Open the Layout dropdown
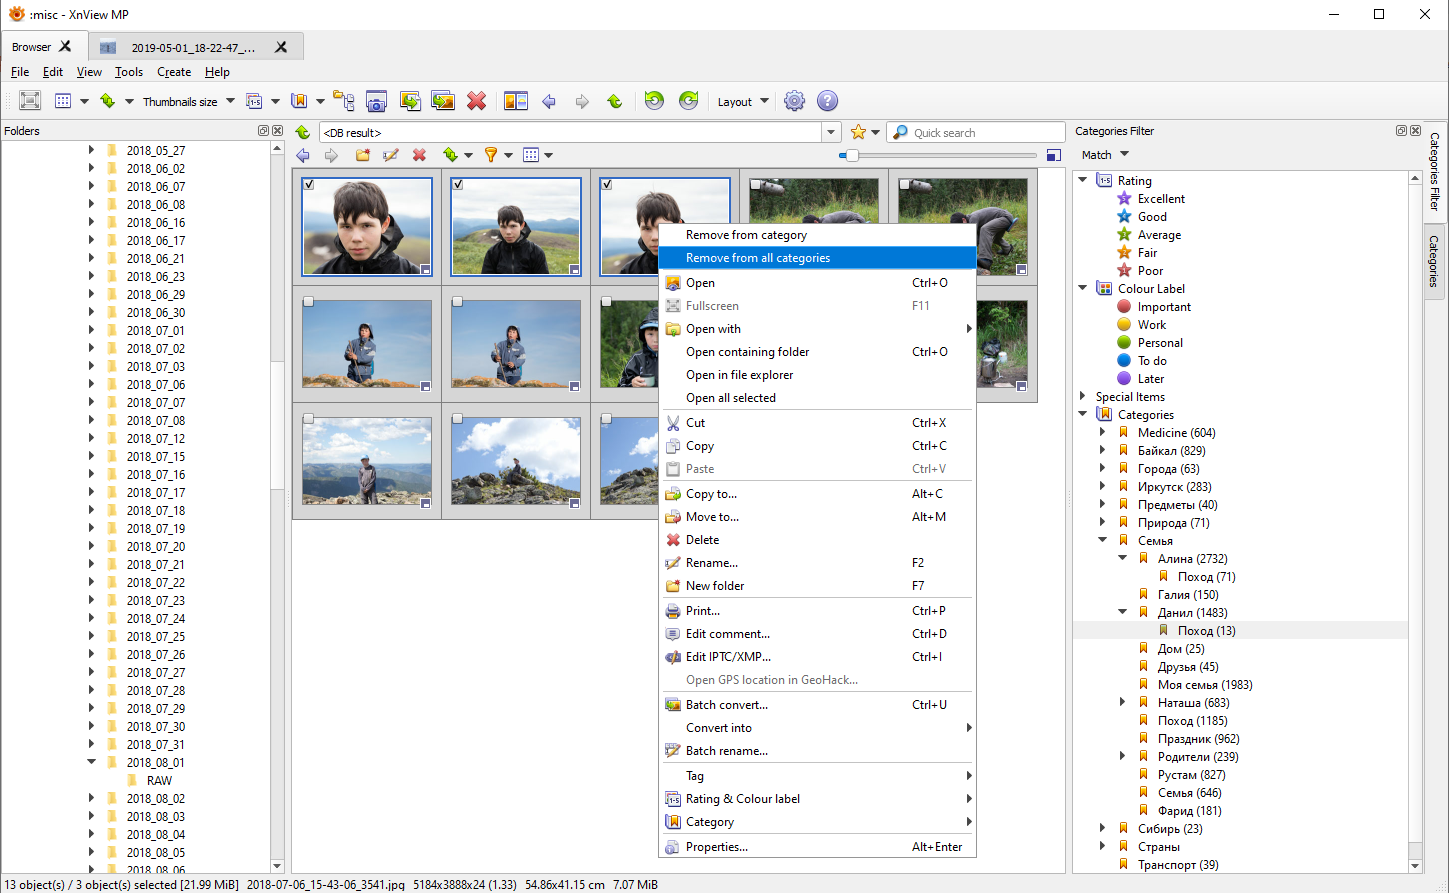The image size is (1449, 893). point(742,101)
